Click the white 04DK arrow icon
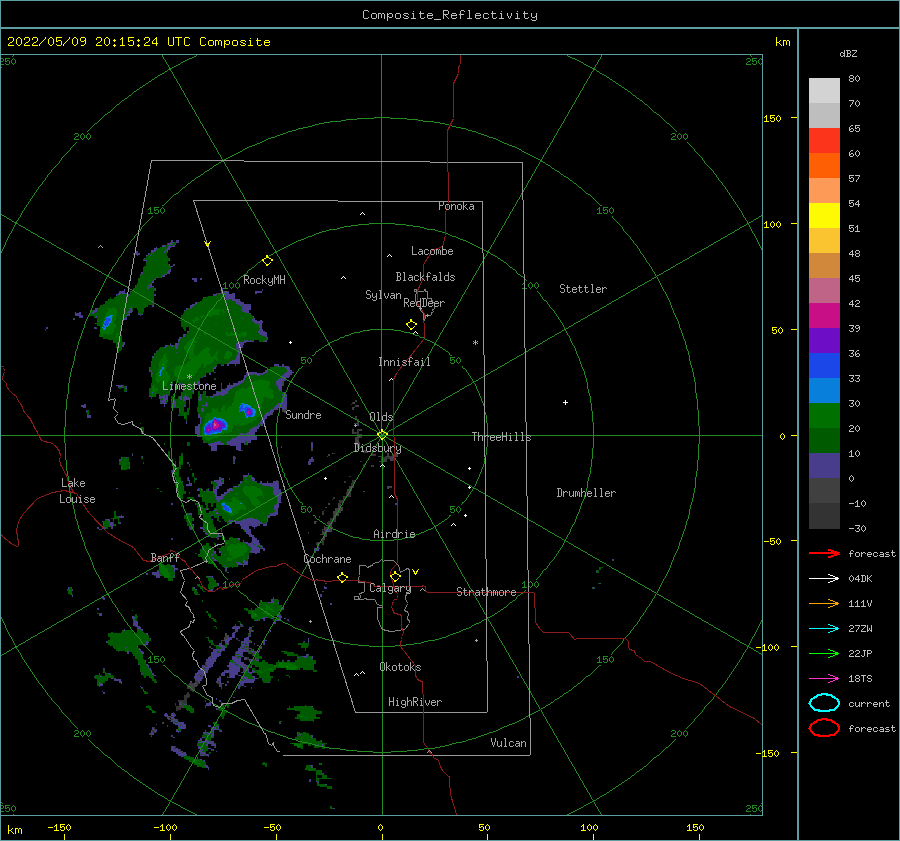This screenshot has width=900, height=841. (x=824, y=578)
